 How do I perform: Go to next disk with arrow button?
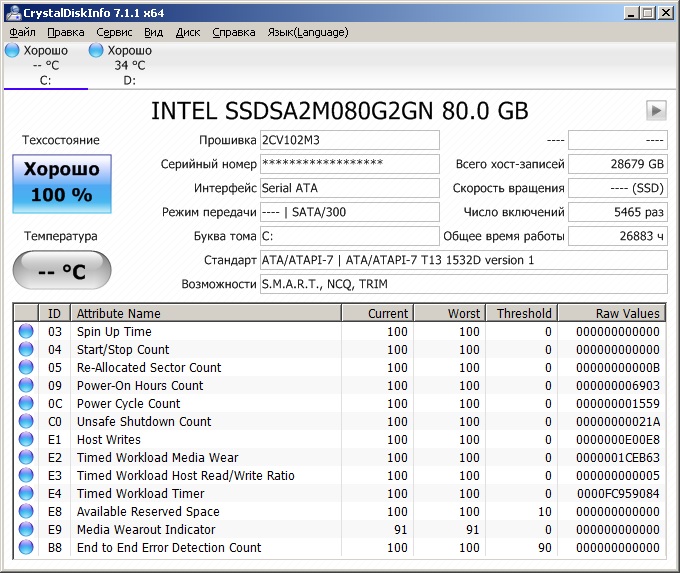[x=656, y=110]
